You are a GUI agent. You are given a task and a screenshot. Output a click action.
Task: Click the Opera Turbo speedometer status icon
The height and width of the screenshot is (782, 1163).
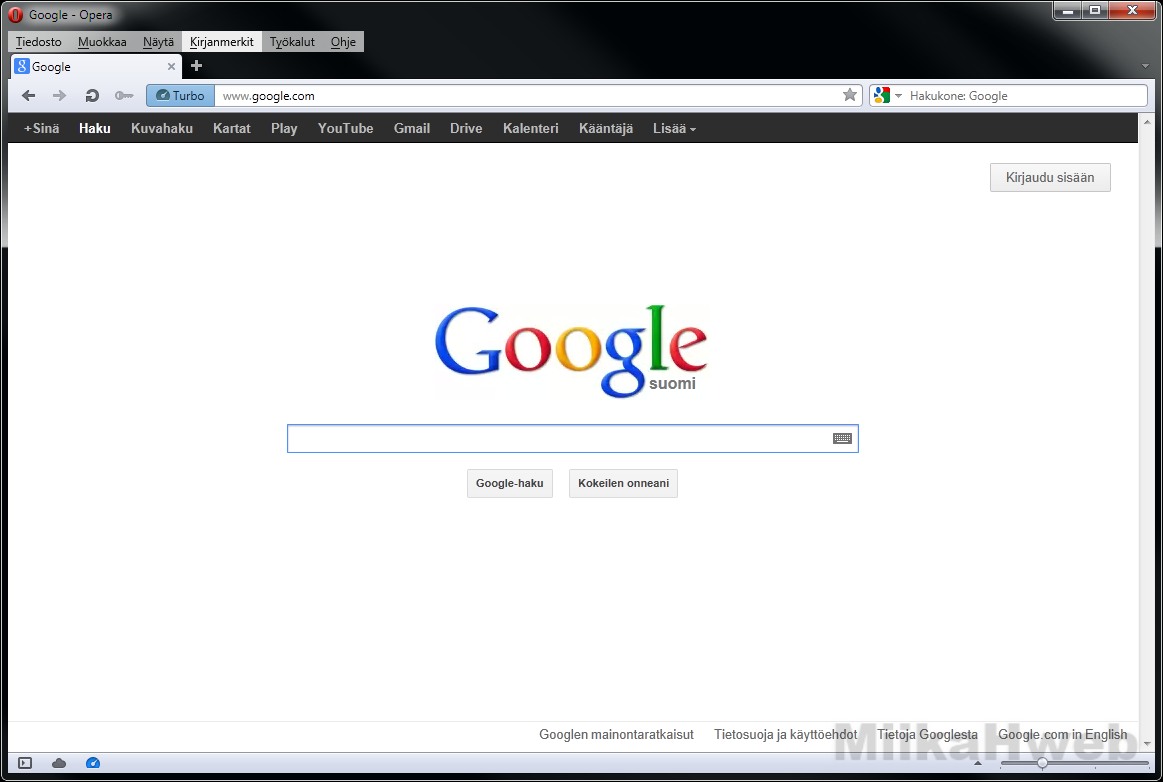click(93, 763)
